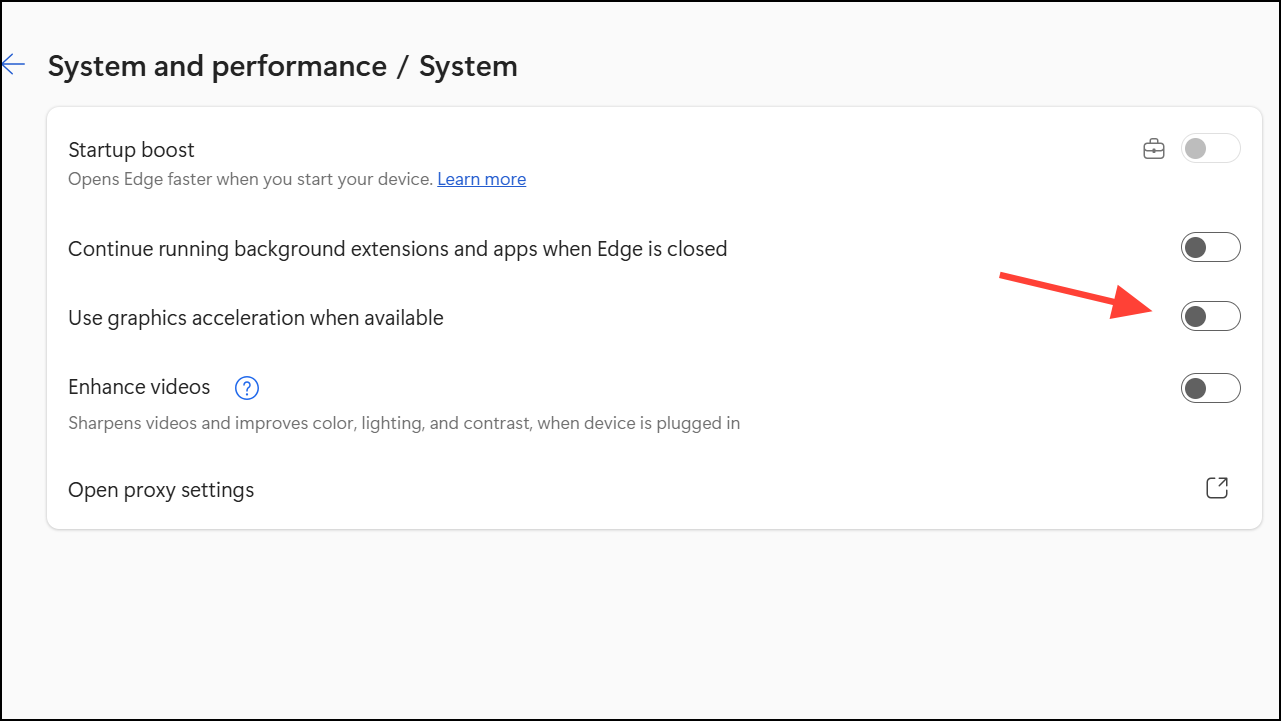Toggle the Startup boost switch
This screenshot has width=1281, height=721.
pyautogui.click(x=1210, y=149)
